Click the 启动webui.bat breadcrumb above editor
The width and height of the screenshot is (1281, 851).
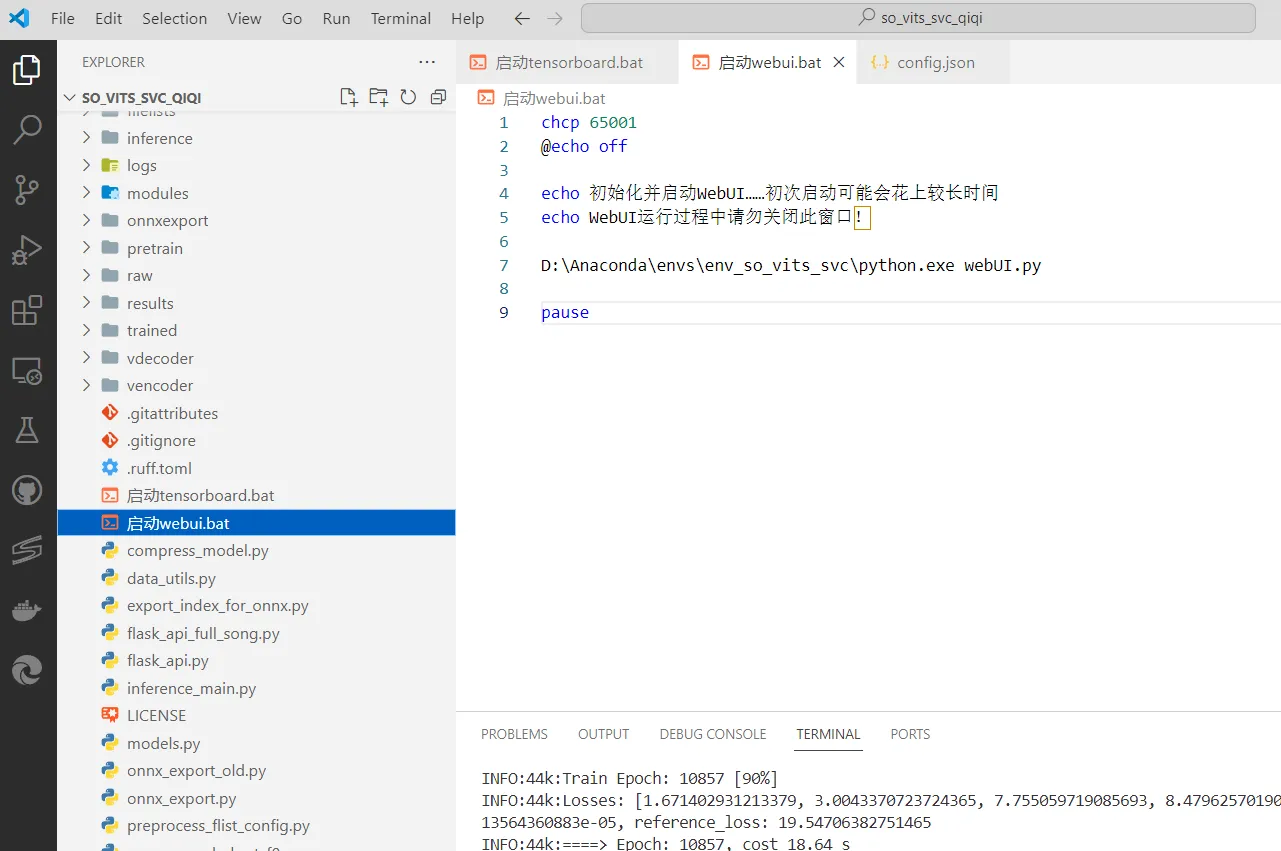[542, 98]
